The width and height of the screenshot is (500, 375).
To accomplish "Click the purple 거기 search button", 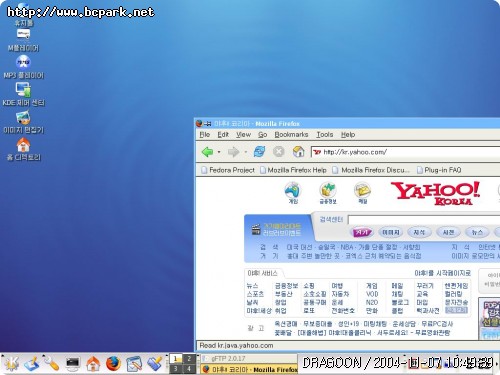I will 361,232.
